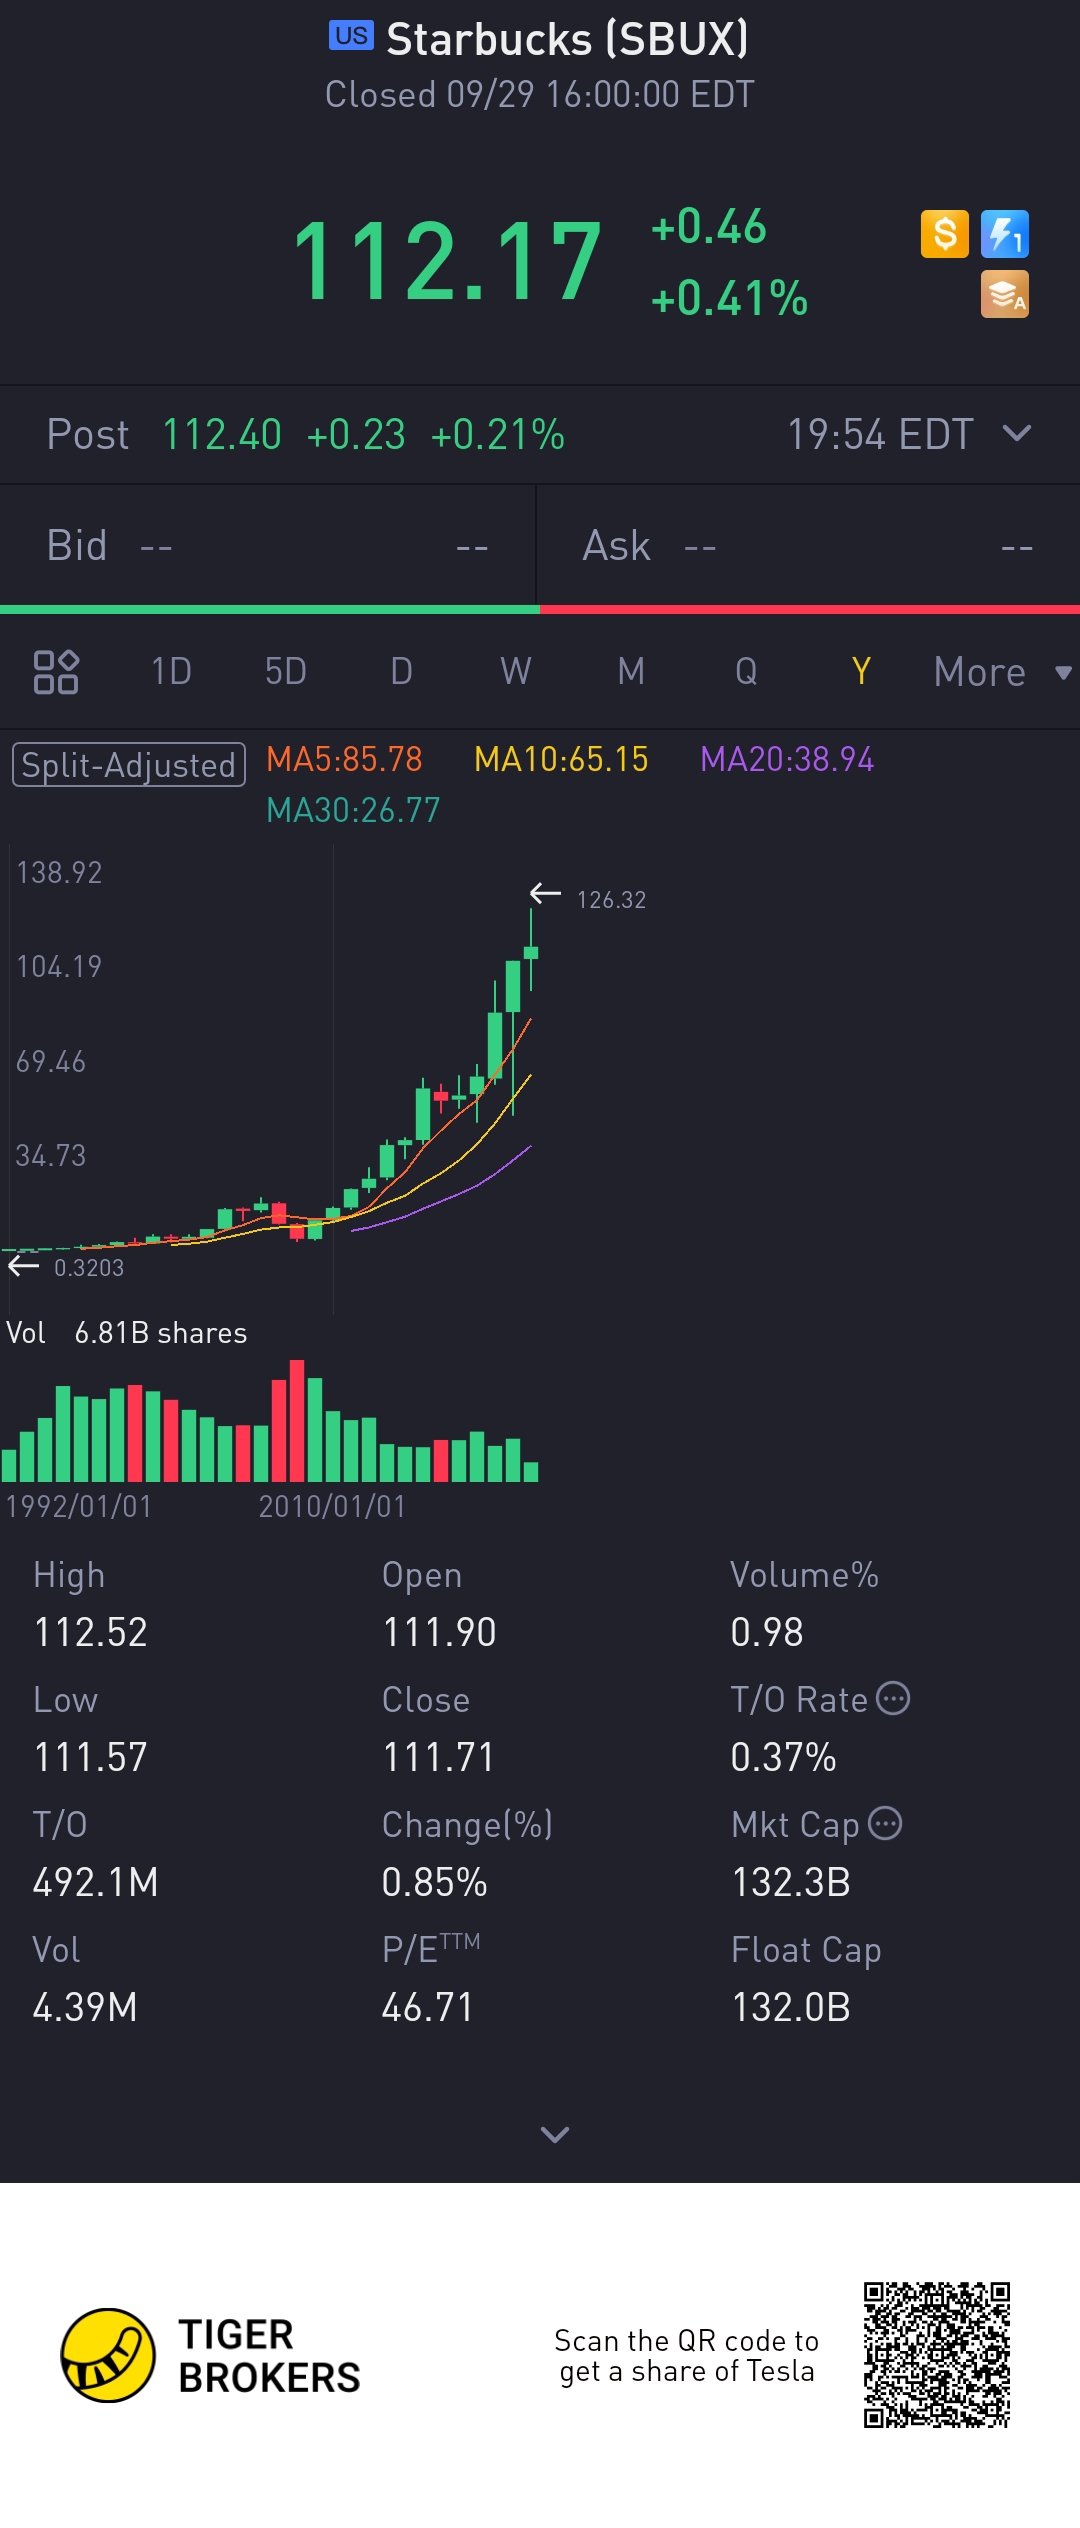Tap the MA20:38.94 indicator label
Screen dimensions: 1080x2528
[x=787, y=760]
